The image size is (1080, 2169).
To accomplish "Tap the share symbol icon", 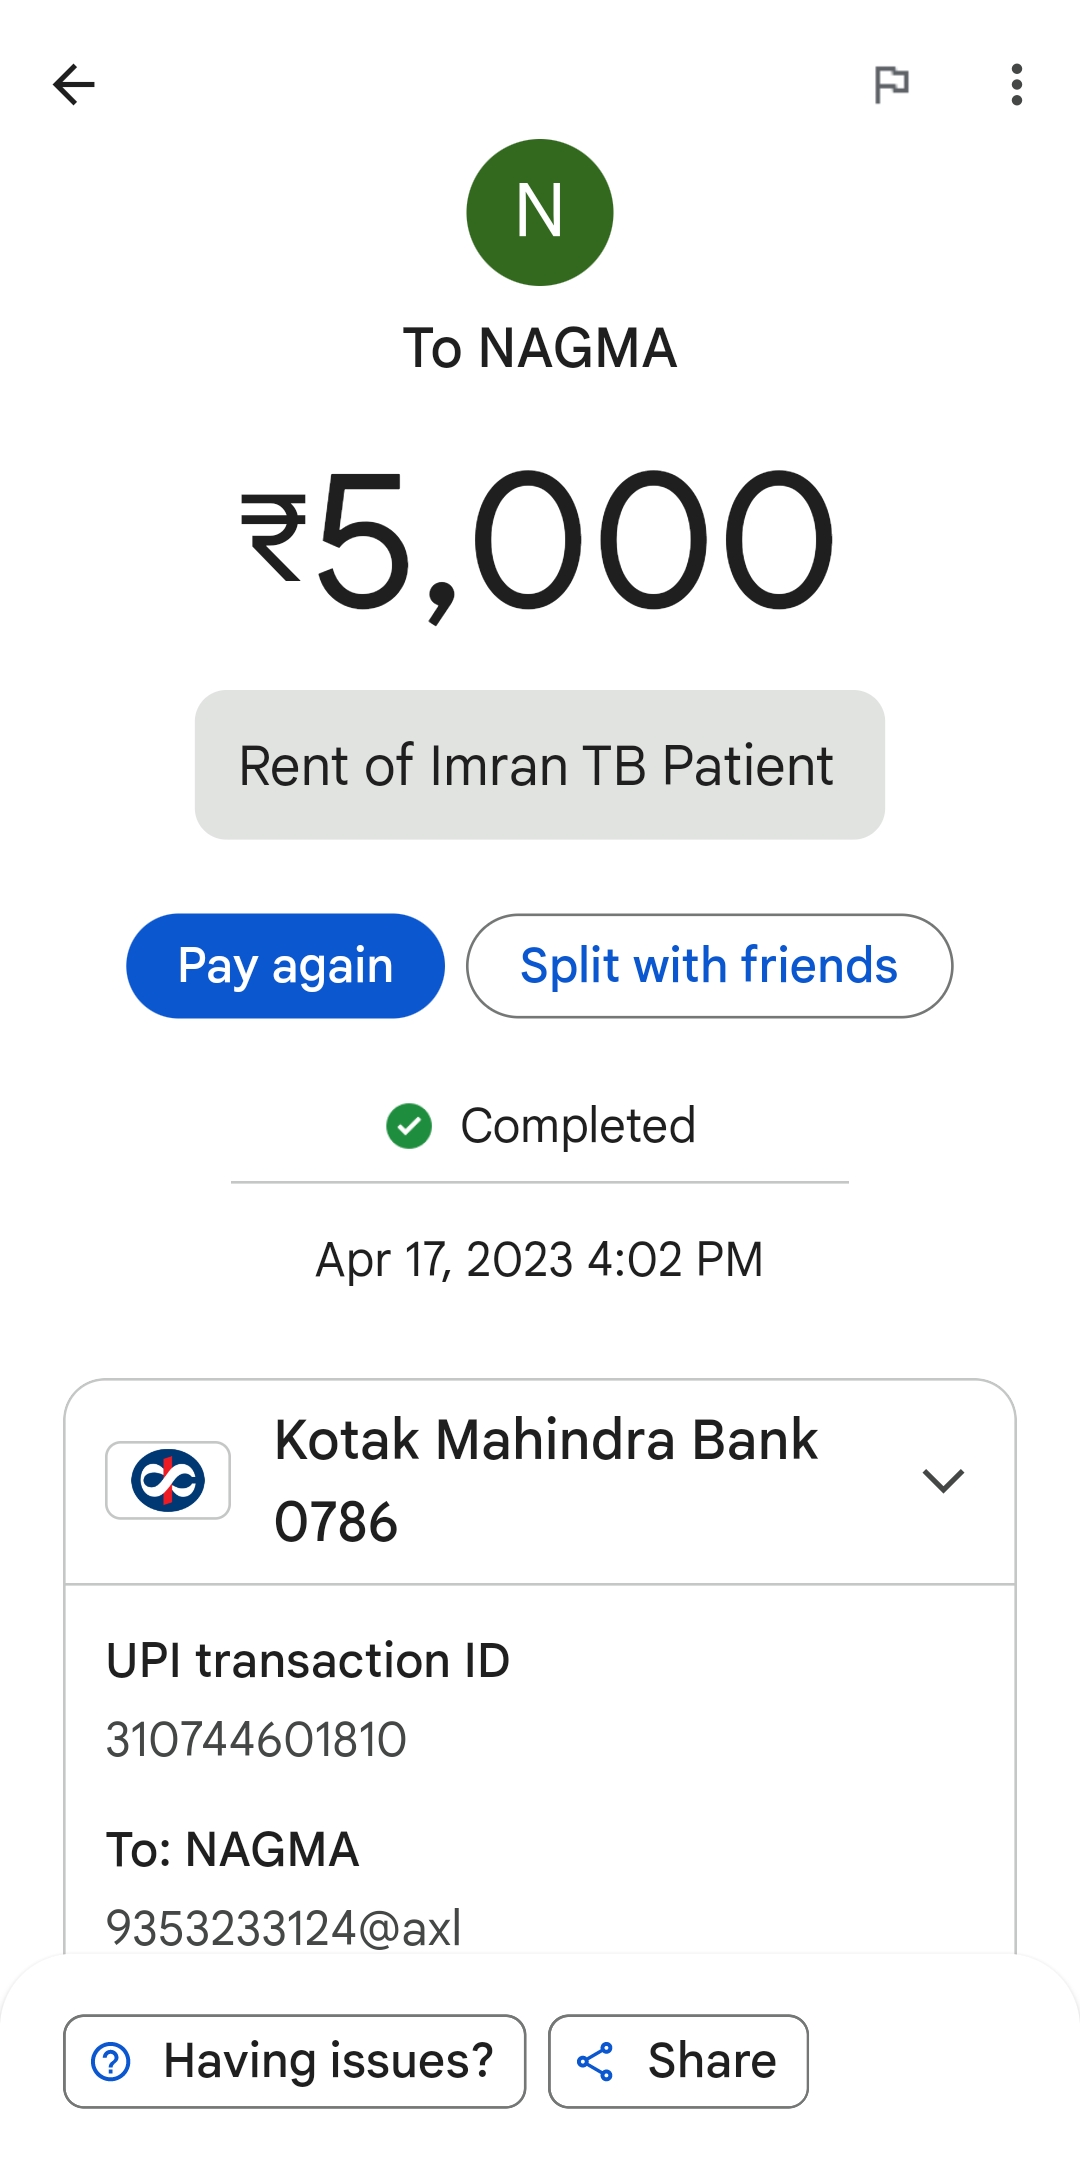I will click(x=595, y=2061).
